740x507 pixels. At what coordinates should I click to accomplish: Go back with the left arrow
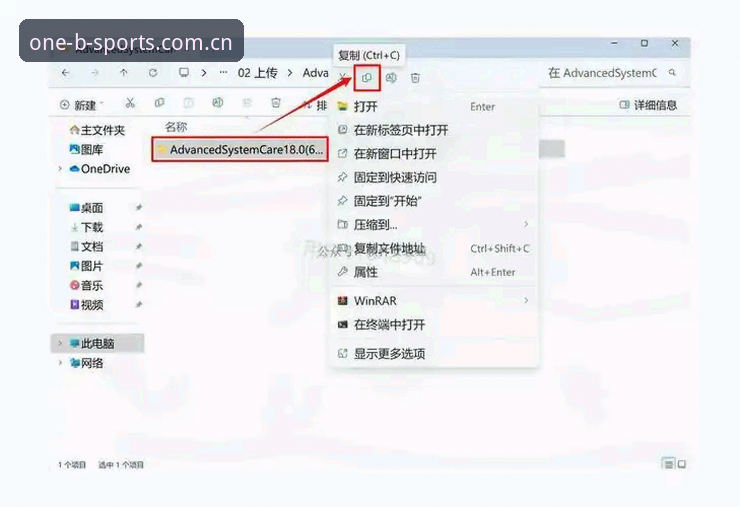(x=65, y=73)
